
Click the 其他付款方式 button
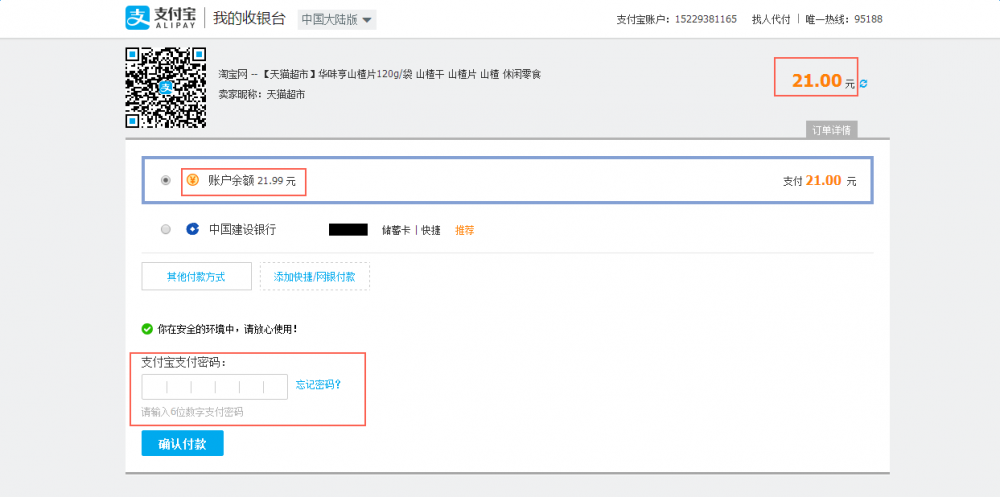(196, 276)
